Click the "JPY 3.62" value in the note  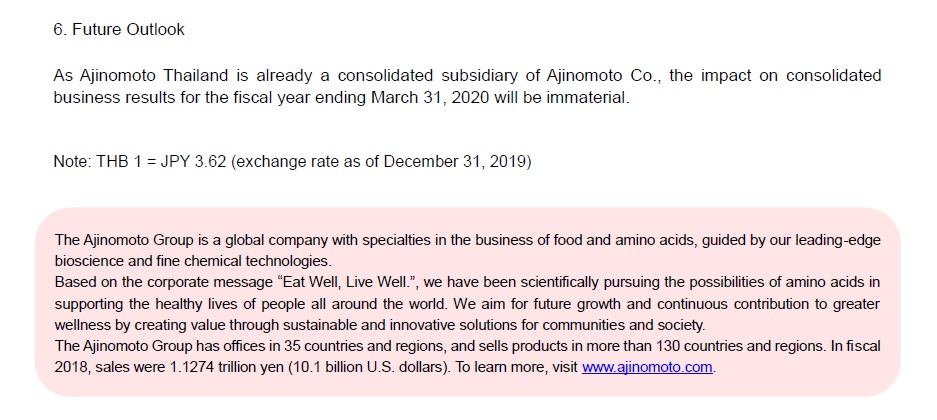(x=193, y=162)
